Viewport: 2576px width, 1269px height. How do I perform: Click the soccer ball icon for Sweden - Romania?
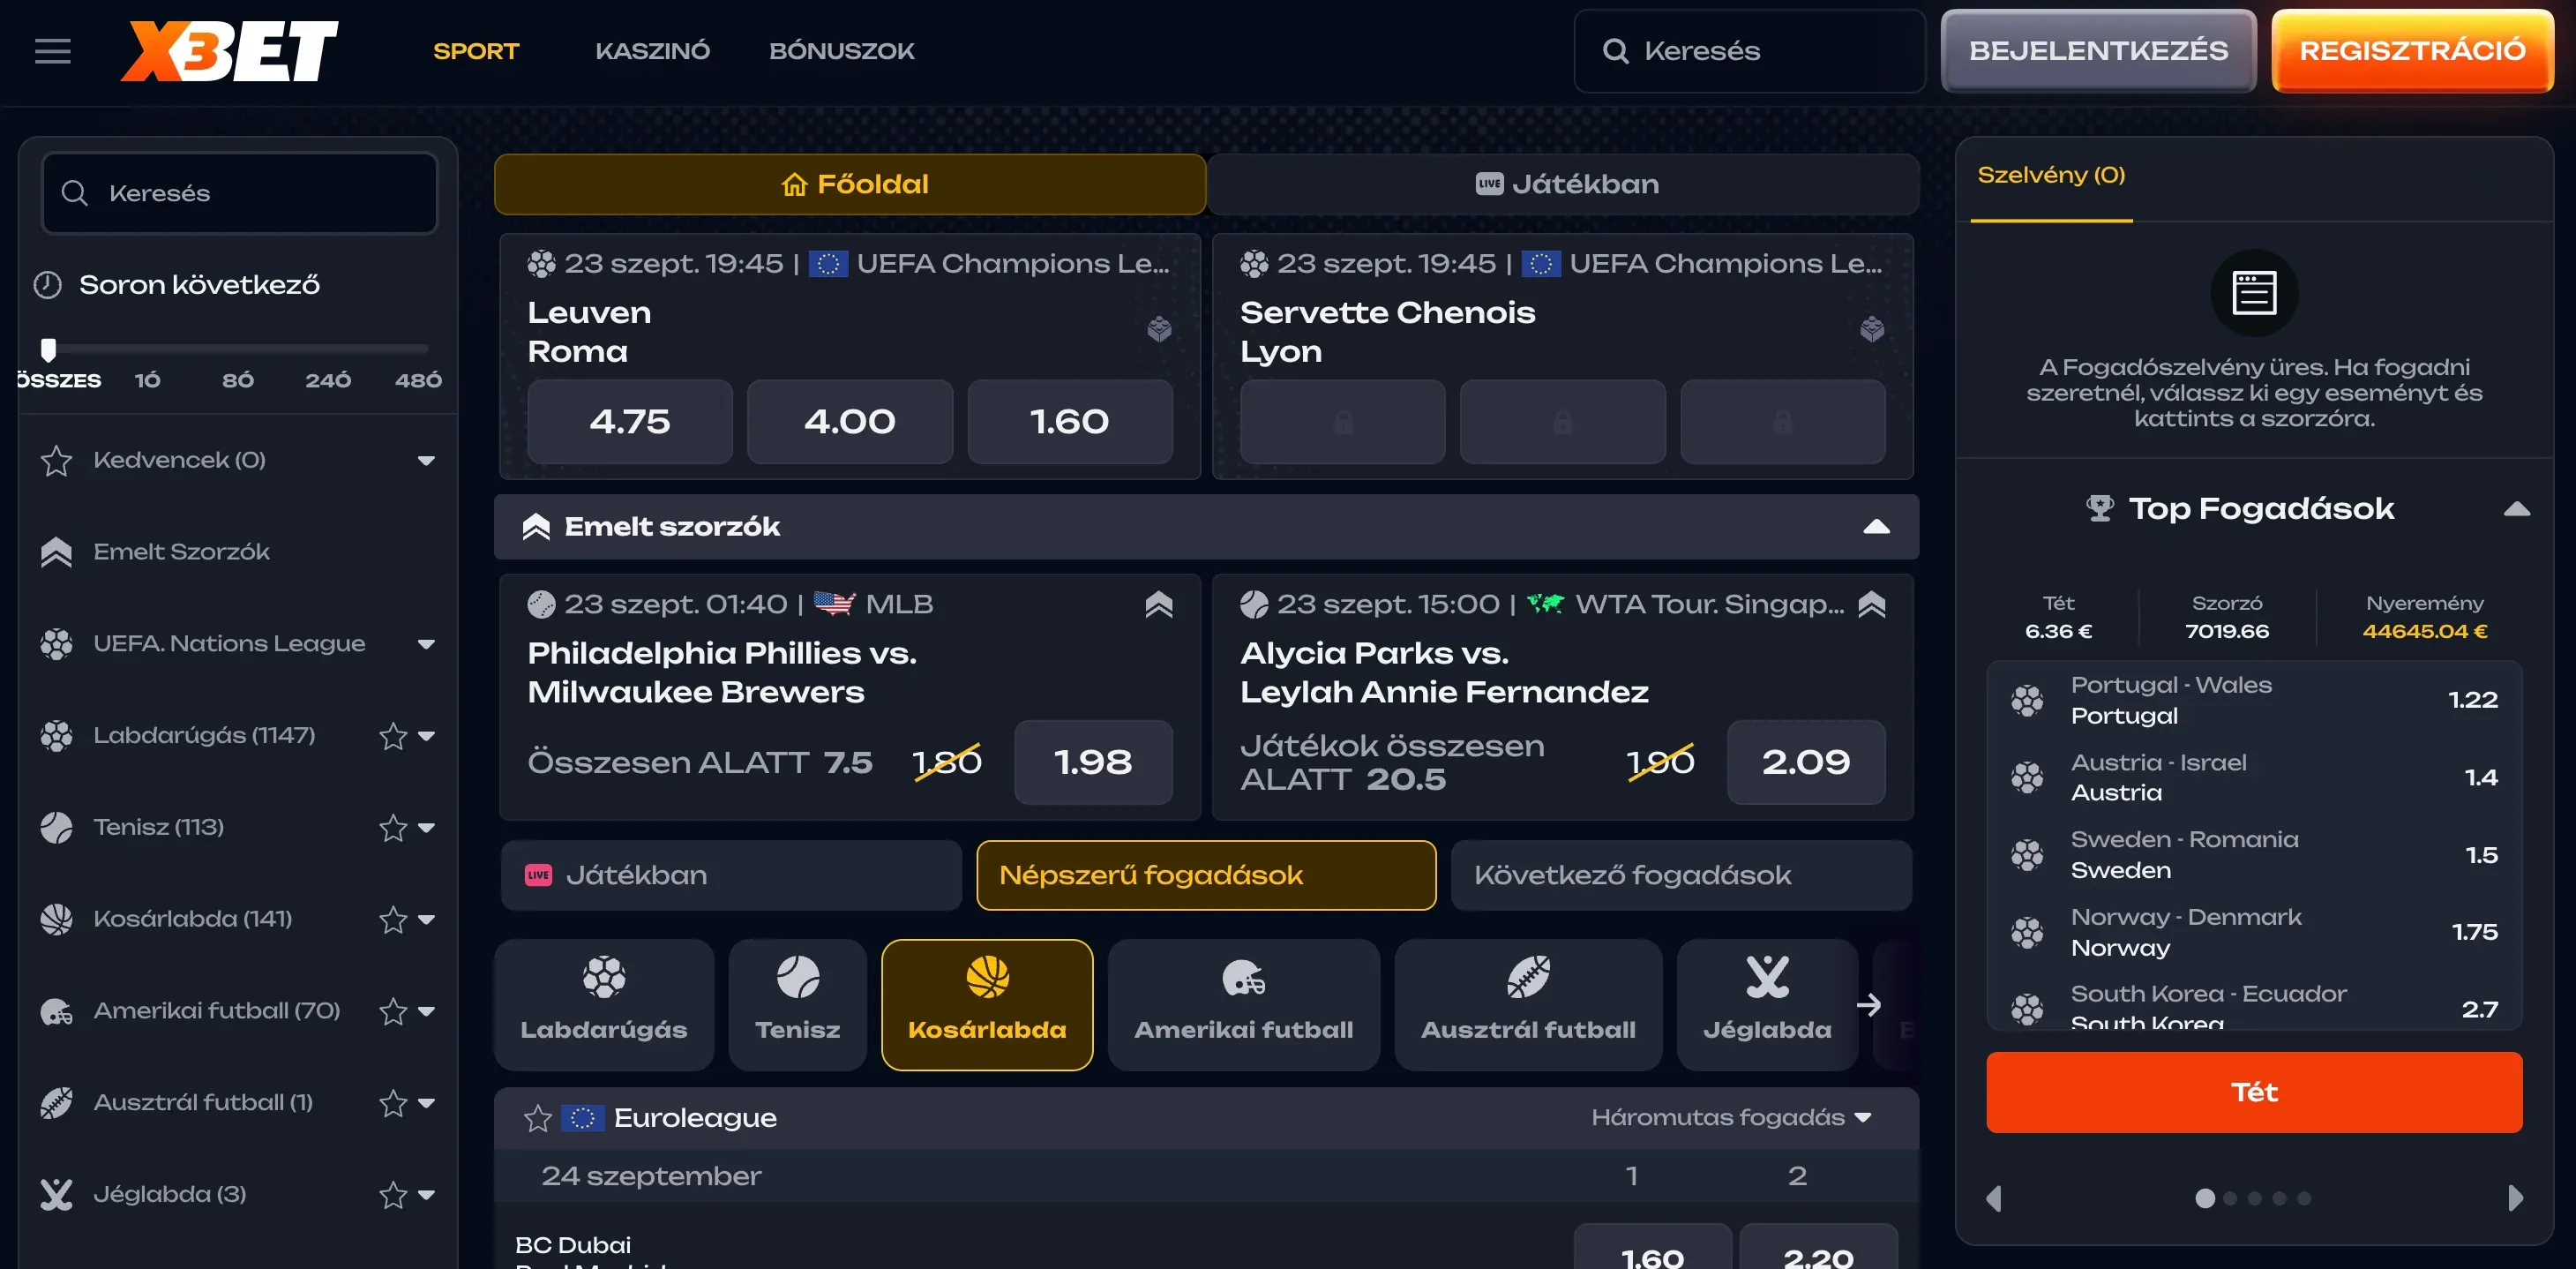pyautogui.click(x=2027, y=855)
